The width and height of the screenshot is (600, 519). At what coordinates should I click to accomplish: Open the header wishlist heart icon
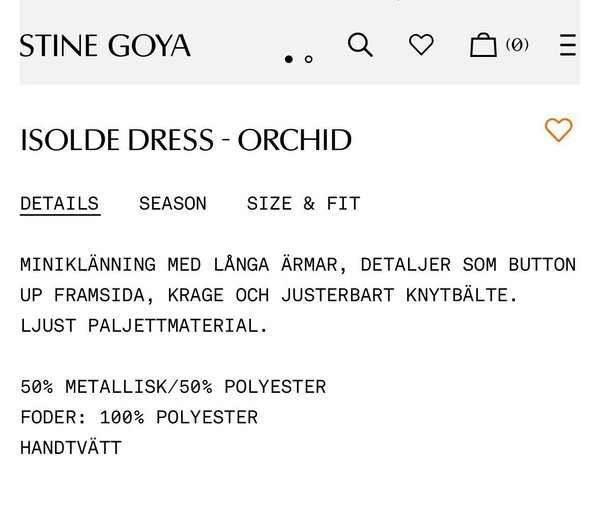[421, 44]
